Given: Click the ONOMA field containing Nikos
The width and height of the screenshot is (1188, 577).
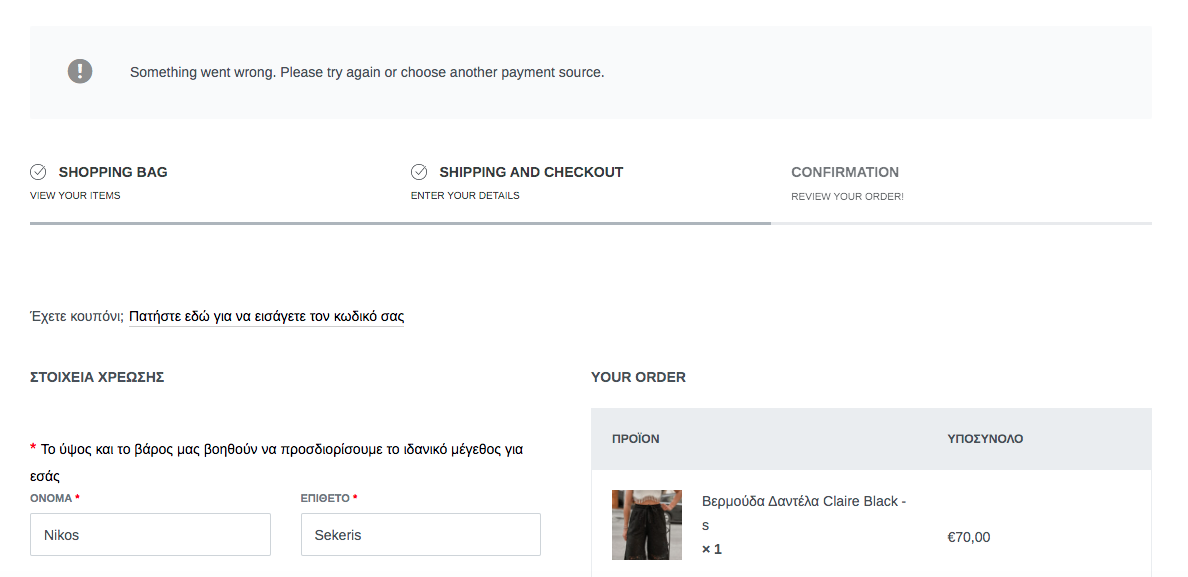Looking at the screenshot, I should point(150,534).
